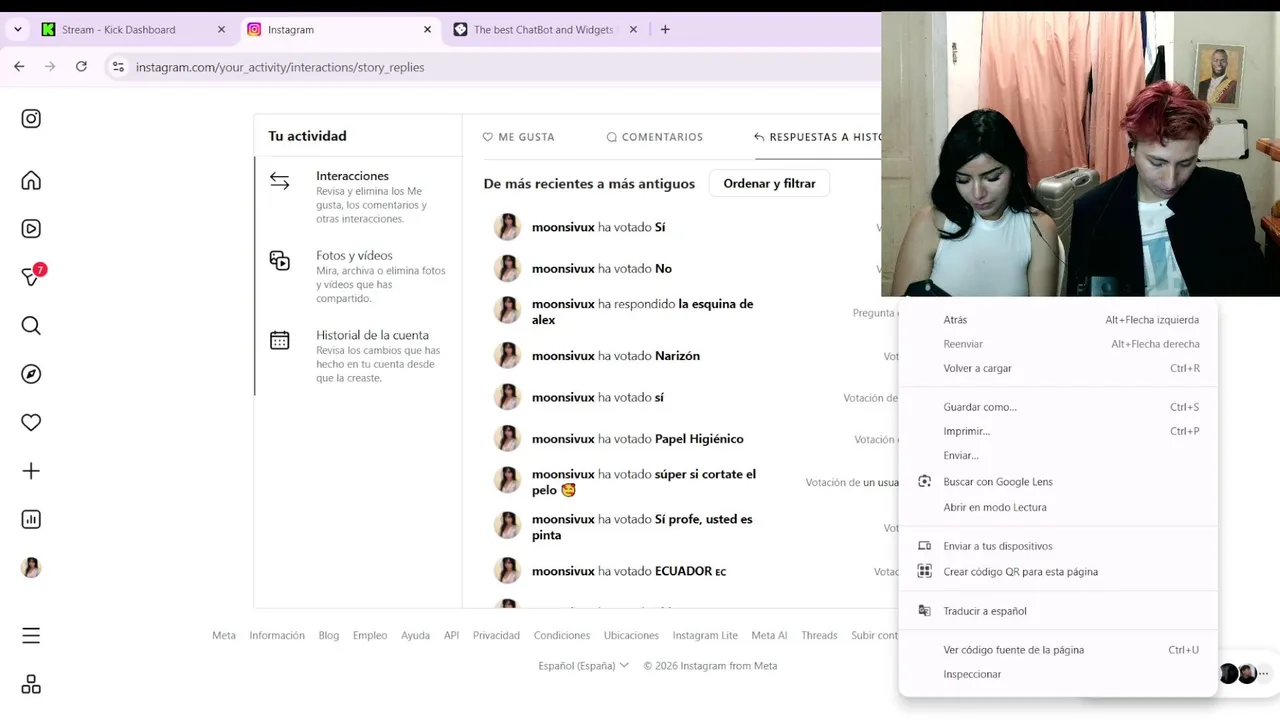
Task: Open Notifications heart icon
Action: (31, 422)
